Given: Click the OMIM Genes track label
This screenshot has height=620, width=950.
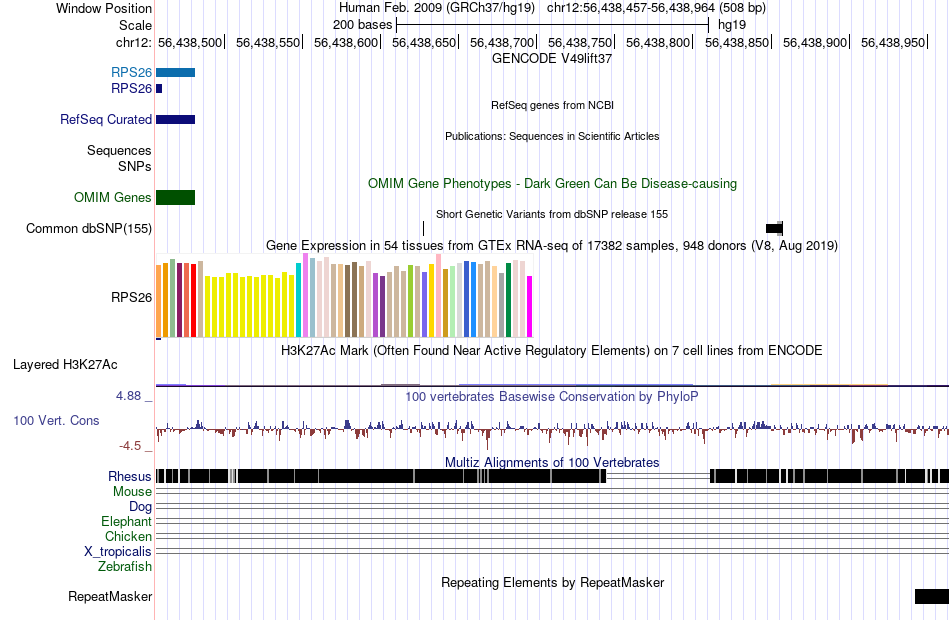Looking at the screenshot, I should click(112, 198).
